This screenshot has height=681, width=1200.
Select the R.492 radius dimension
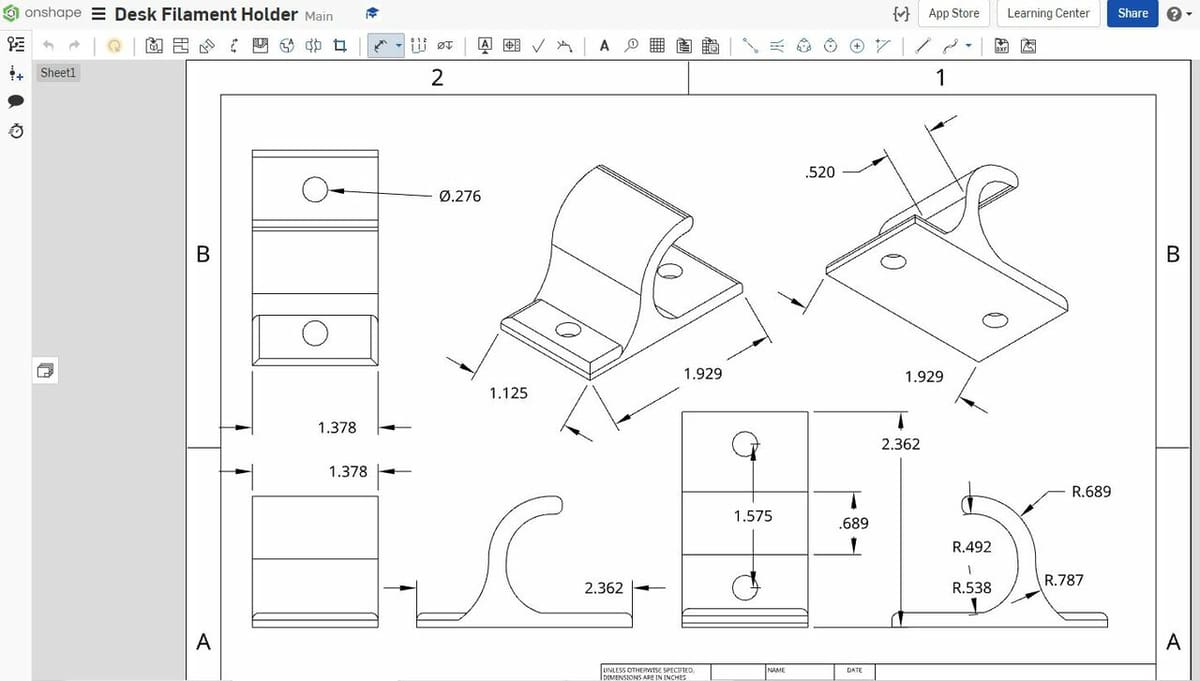tap(972, 547)
